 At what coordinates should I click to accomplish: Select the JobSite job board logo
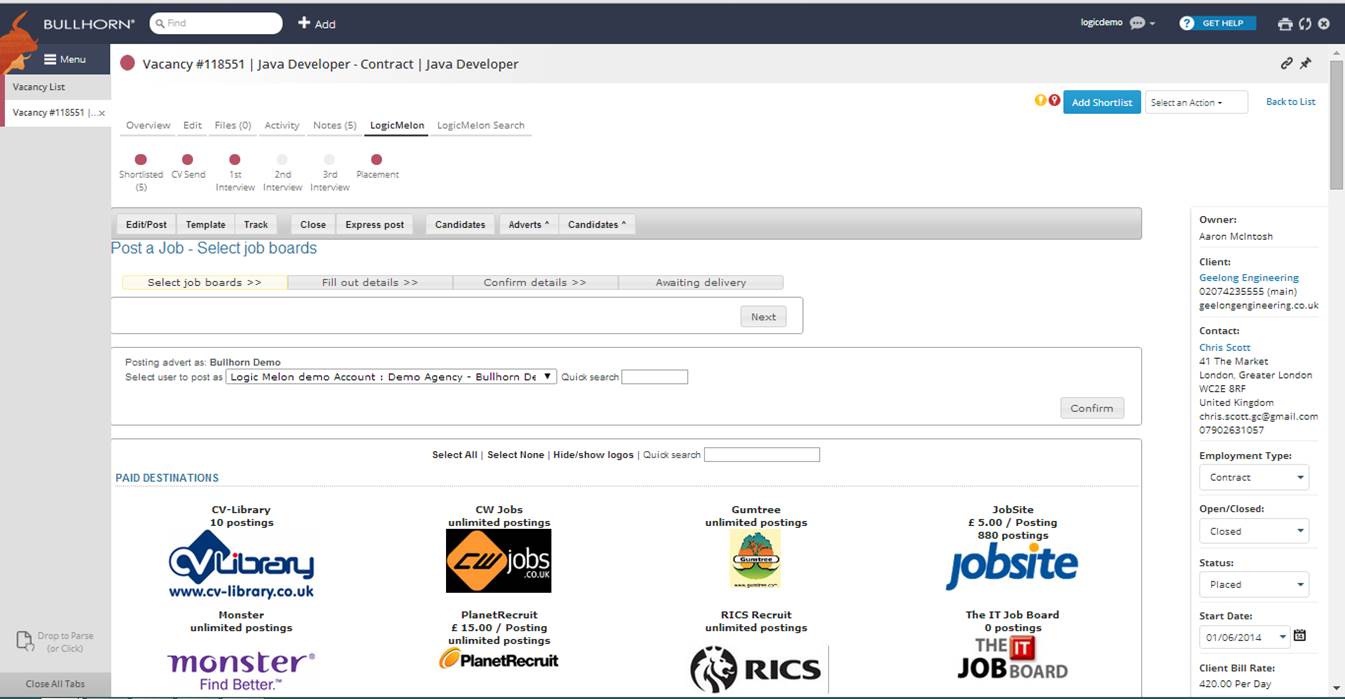pyautogui.click(x=1012, y=566)
